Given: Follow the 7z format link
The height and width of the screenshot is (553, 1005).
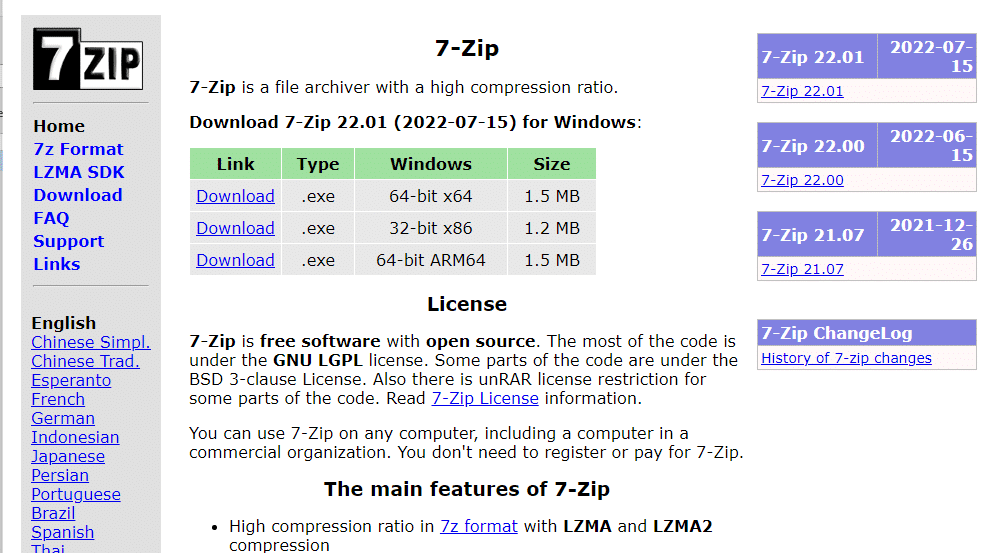Looking at the screenshot, I should click(479, 527).
